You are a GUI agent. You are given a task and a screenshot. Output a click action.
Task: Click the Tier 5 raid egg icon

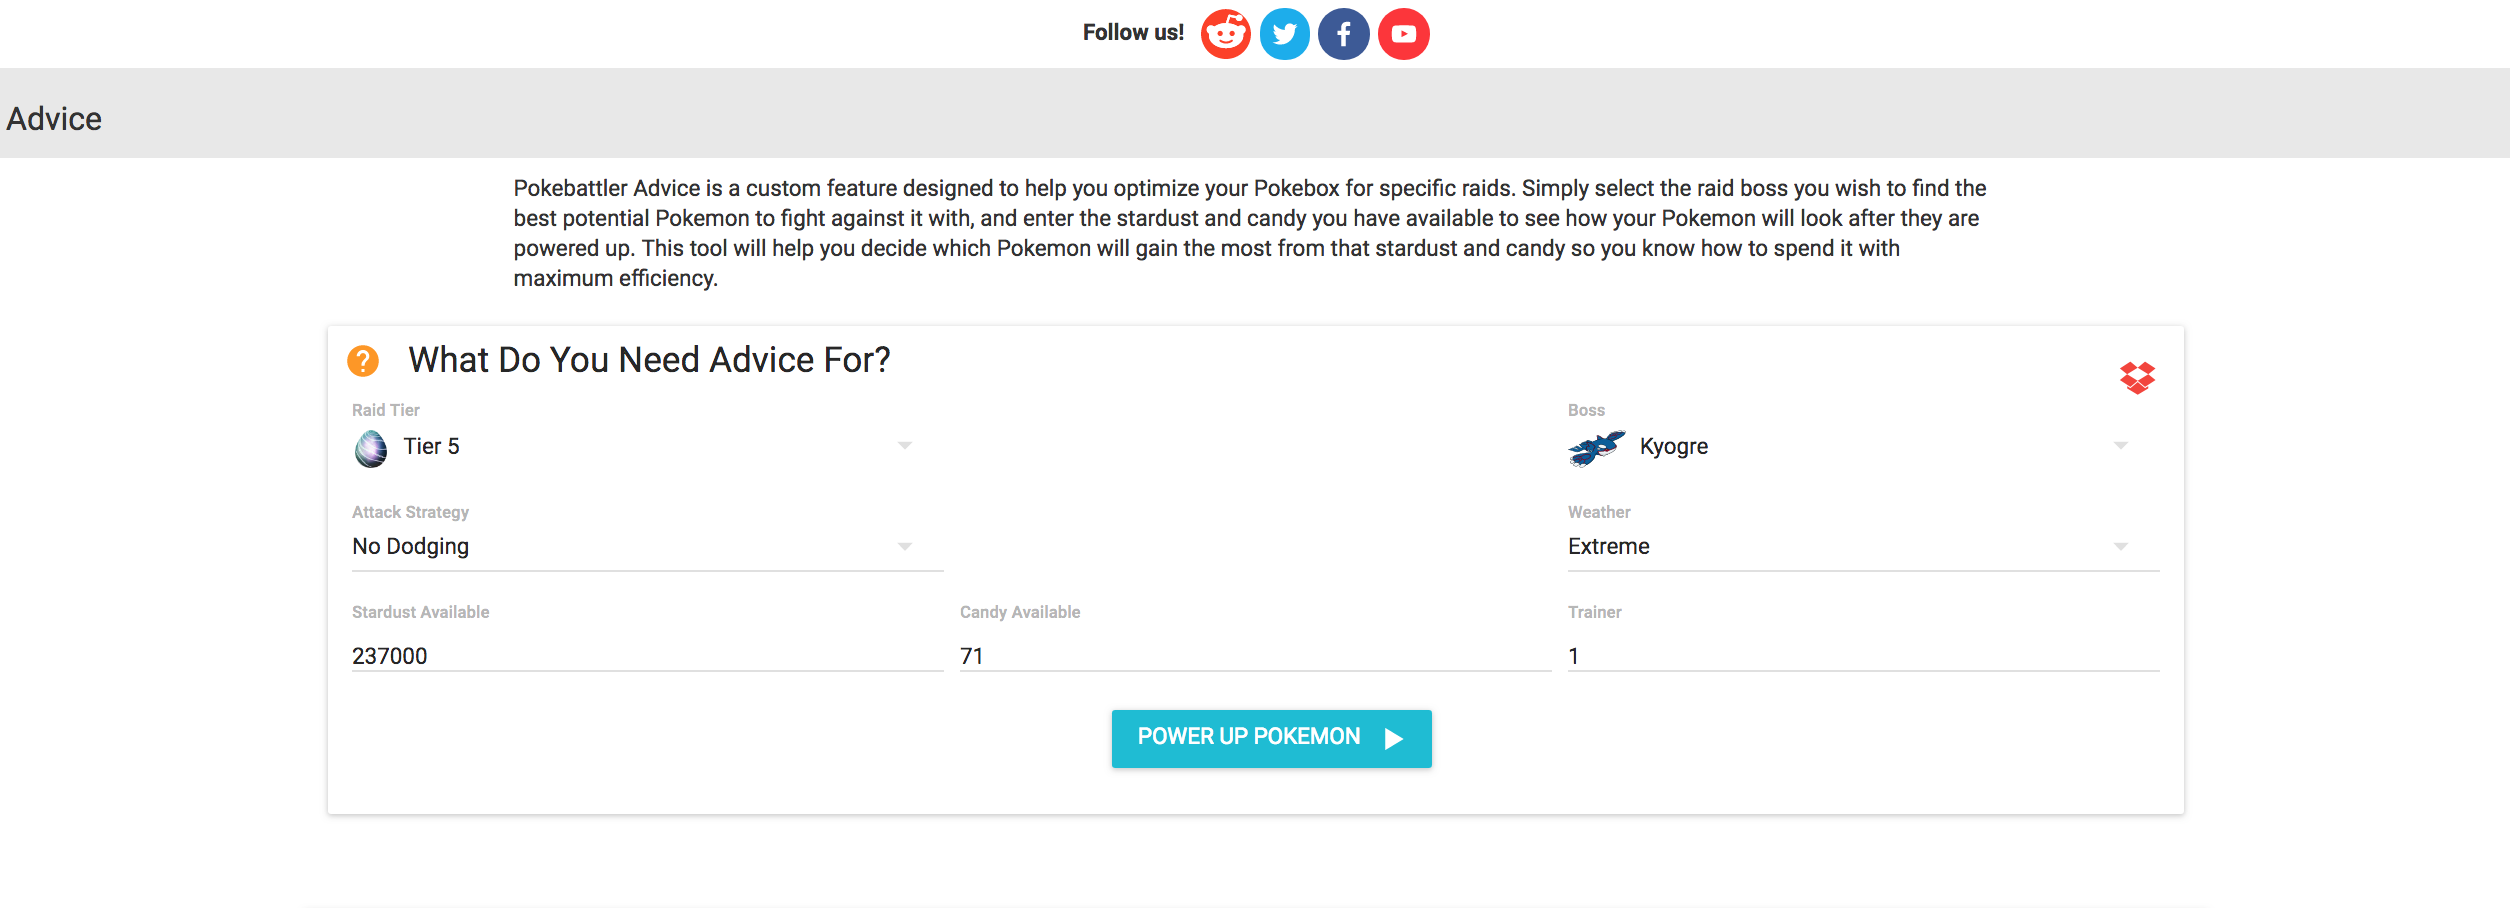point(371,448)
